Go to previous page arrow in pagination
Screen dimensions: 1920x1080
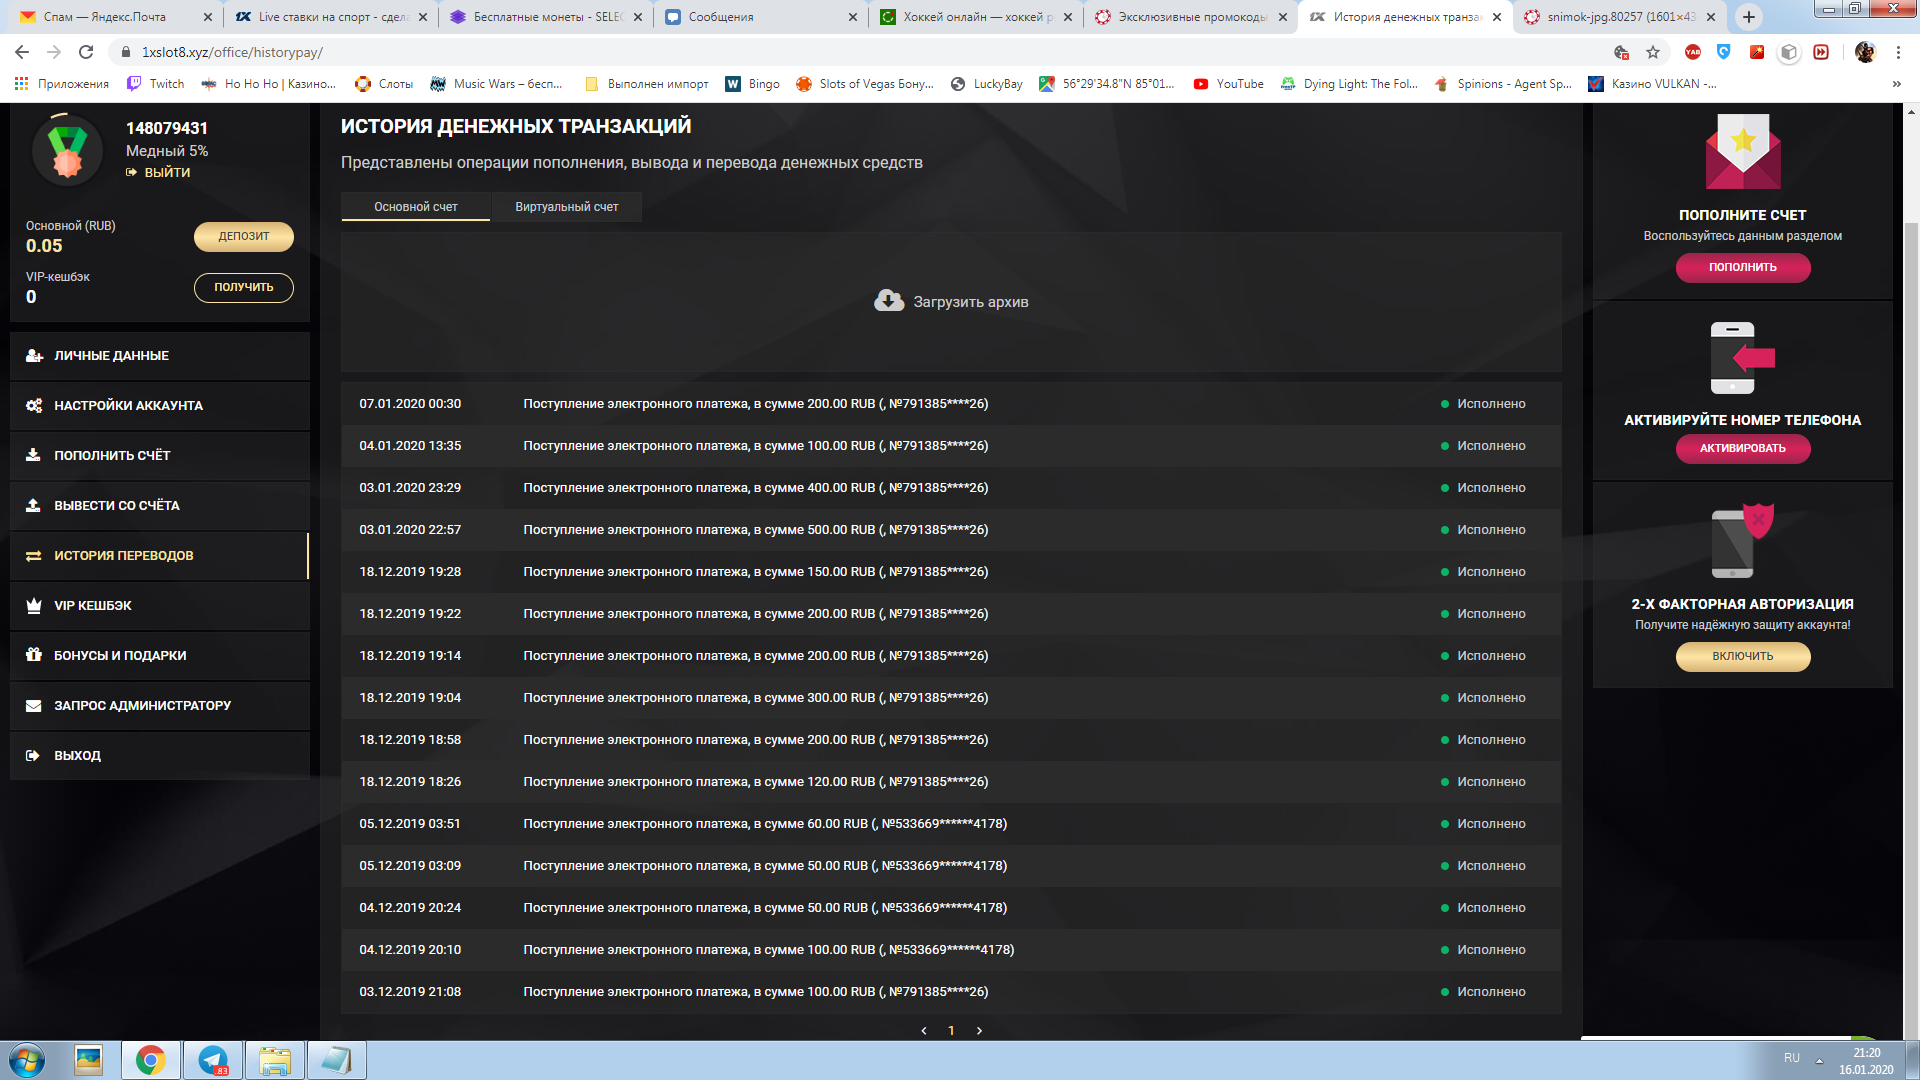[924, 1031]
